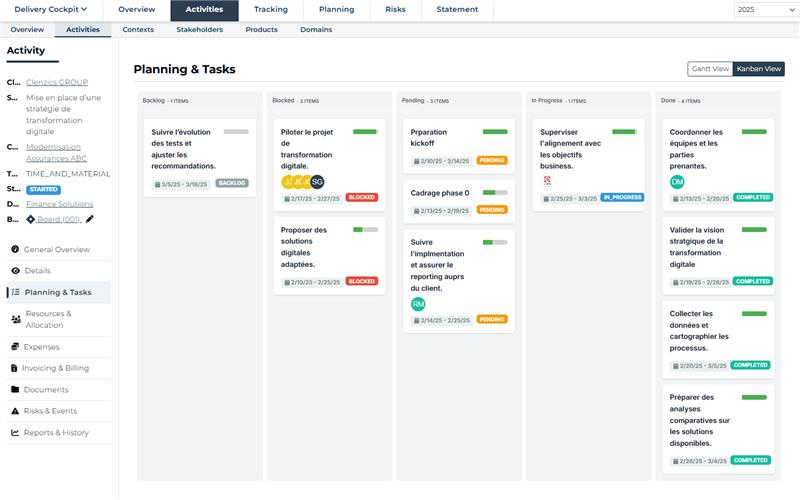Open the Finance Solutions link
Screen dimensions: 800x500
click(x=60, y=204)
